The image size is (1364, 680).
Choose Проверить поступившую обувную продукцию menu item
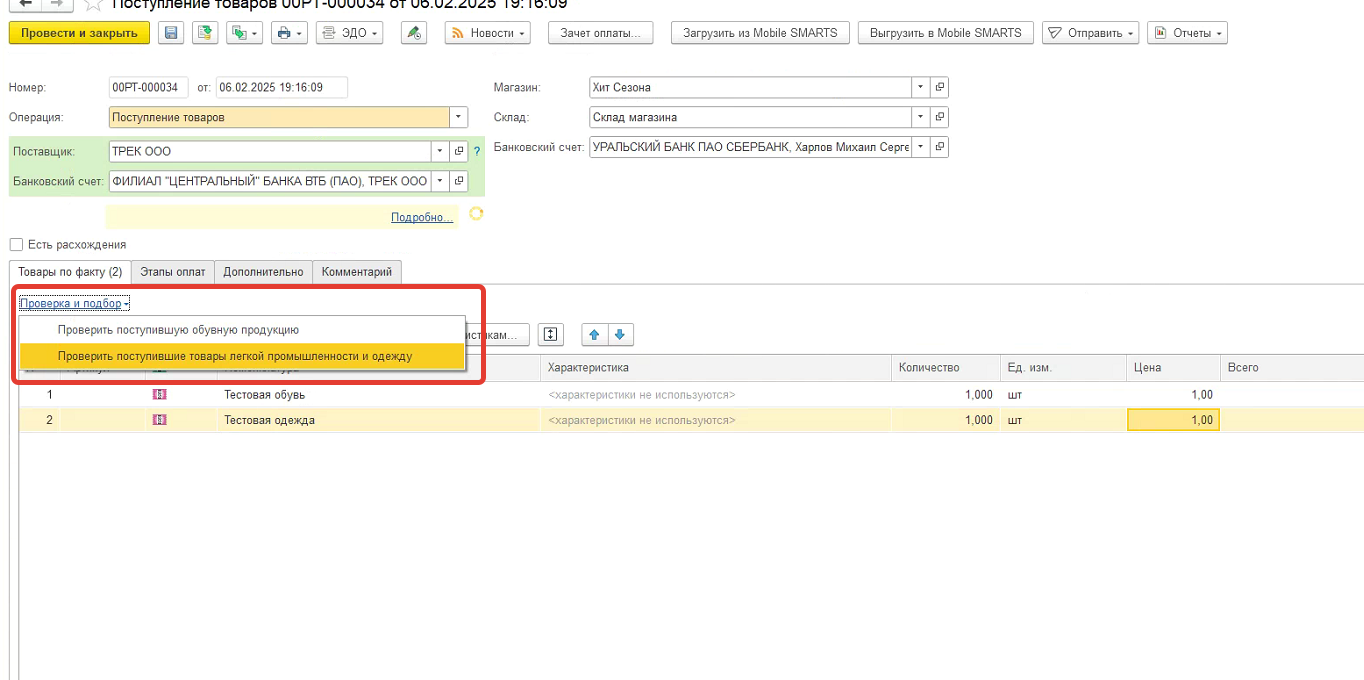pyautogui.click(x=178, y=330)
